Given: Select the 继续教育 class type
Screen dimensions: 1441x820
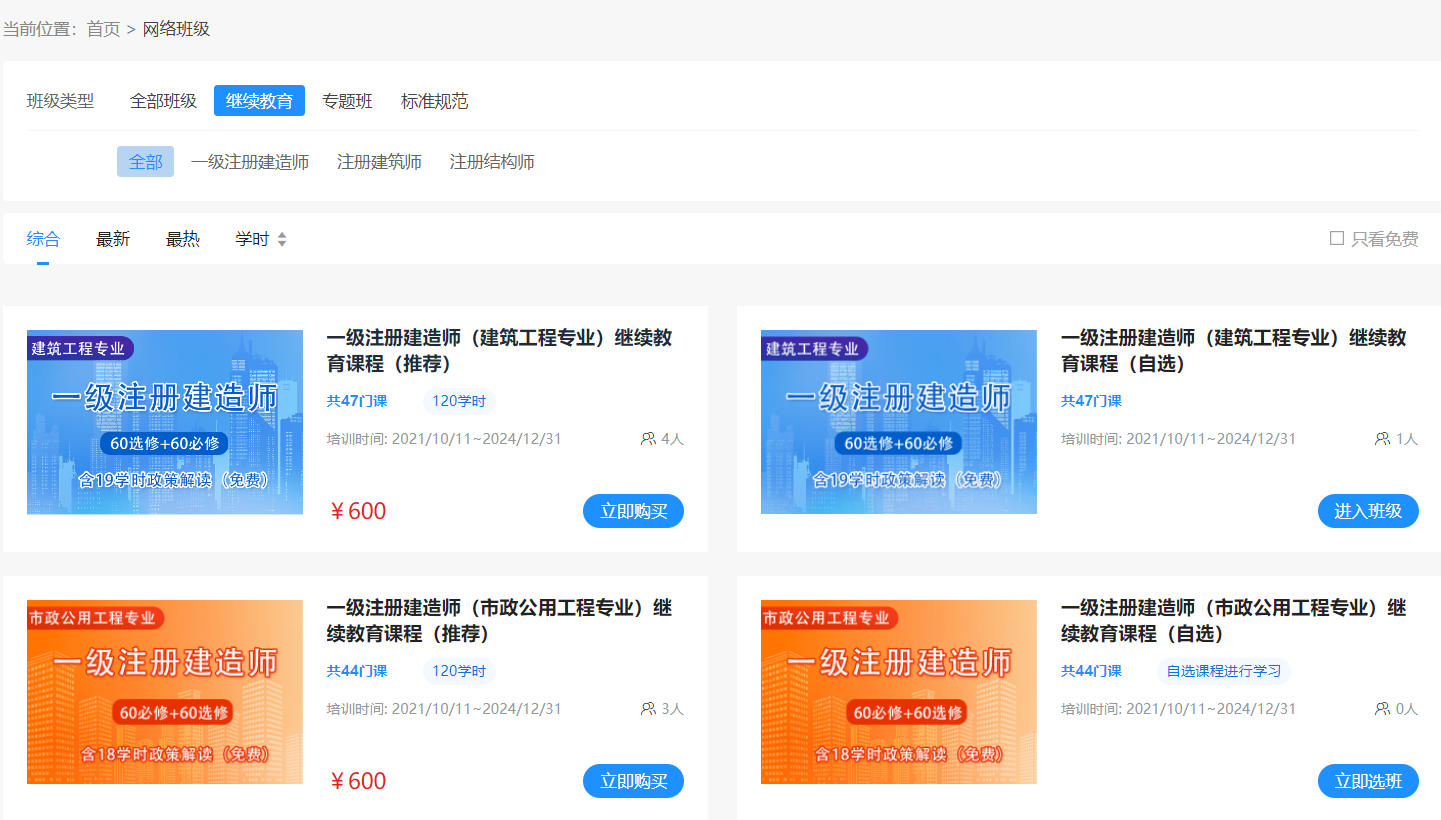Looking at the screenshot, I should [259, 101].
